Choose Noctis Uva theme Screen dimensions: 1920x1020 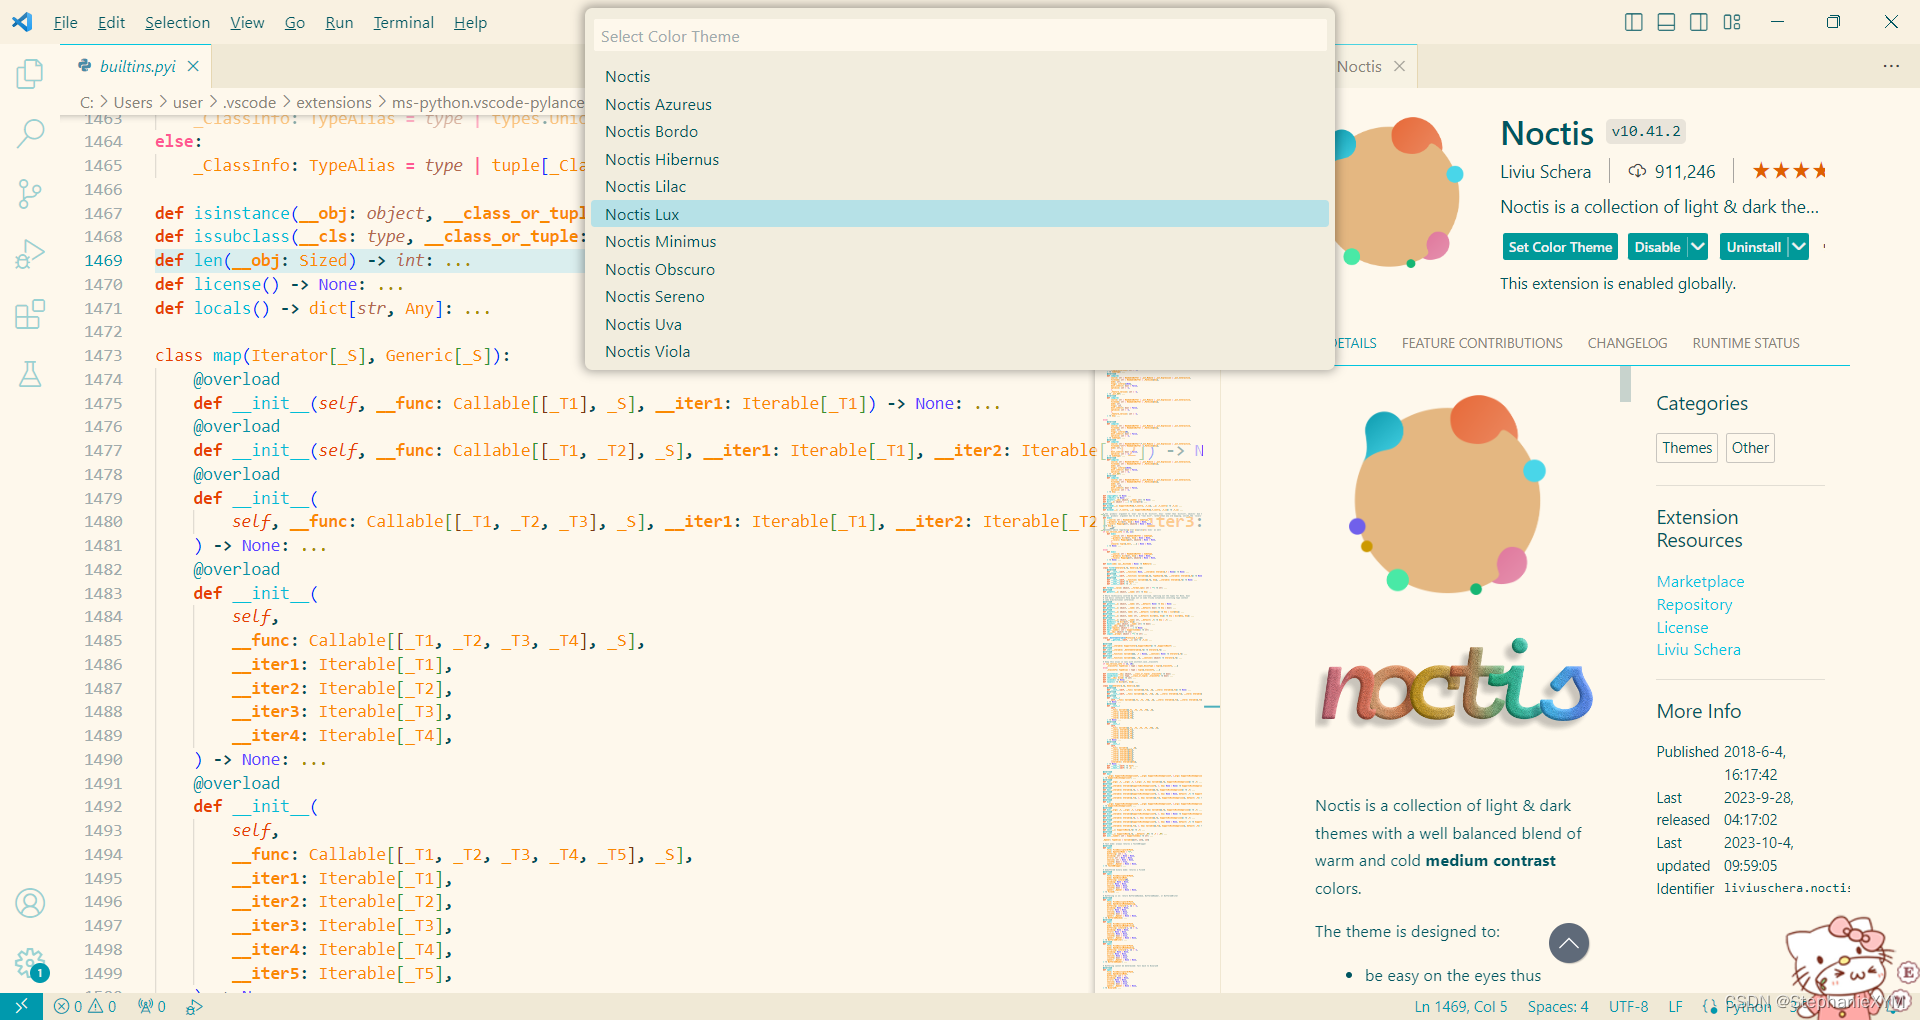click(960, 324)
